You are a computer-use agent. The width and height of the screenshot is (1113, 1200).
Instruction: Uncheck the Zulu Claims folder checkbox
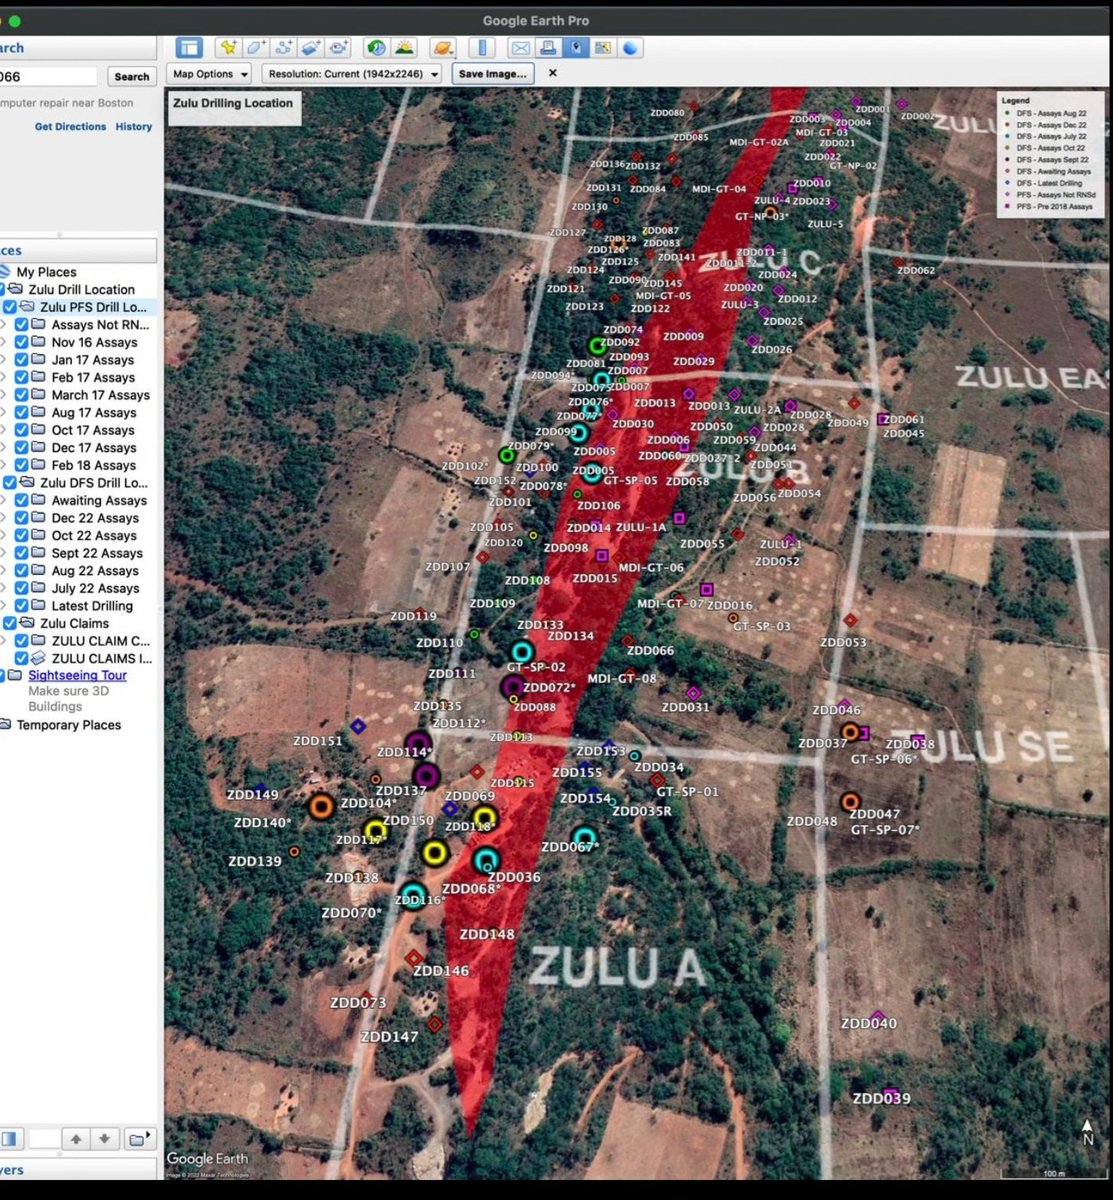pyautogui.click(x=10, y=623)
